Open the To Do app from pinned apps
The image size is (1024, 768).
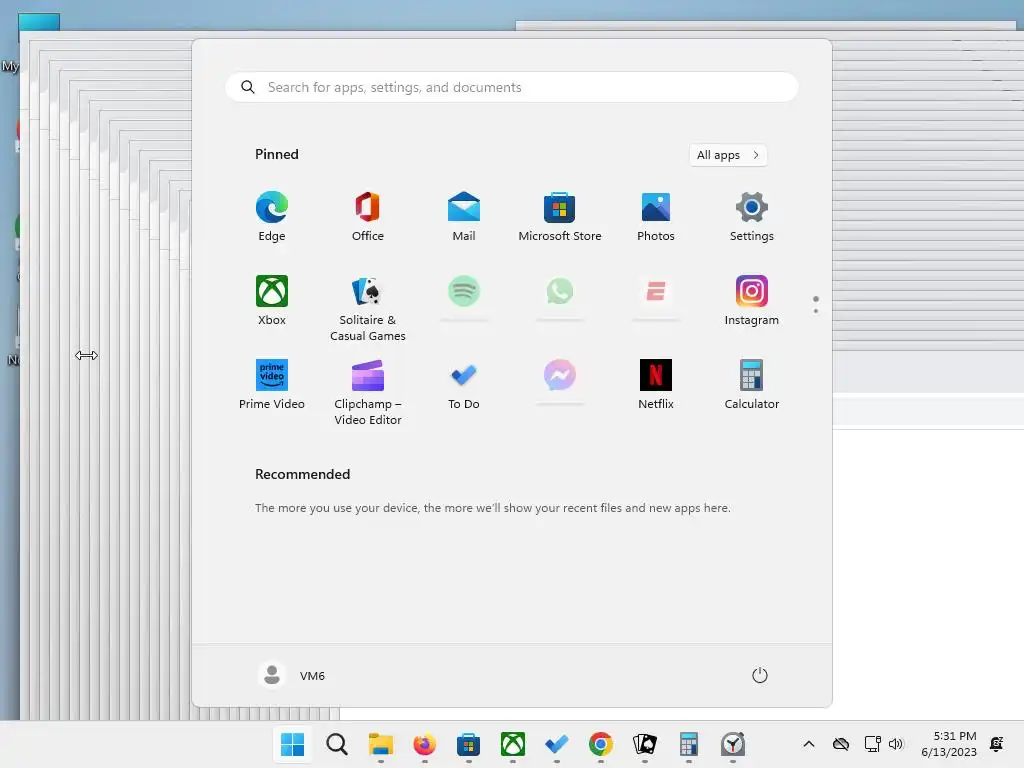point(464,385)
